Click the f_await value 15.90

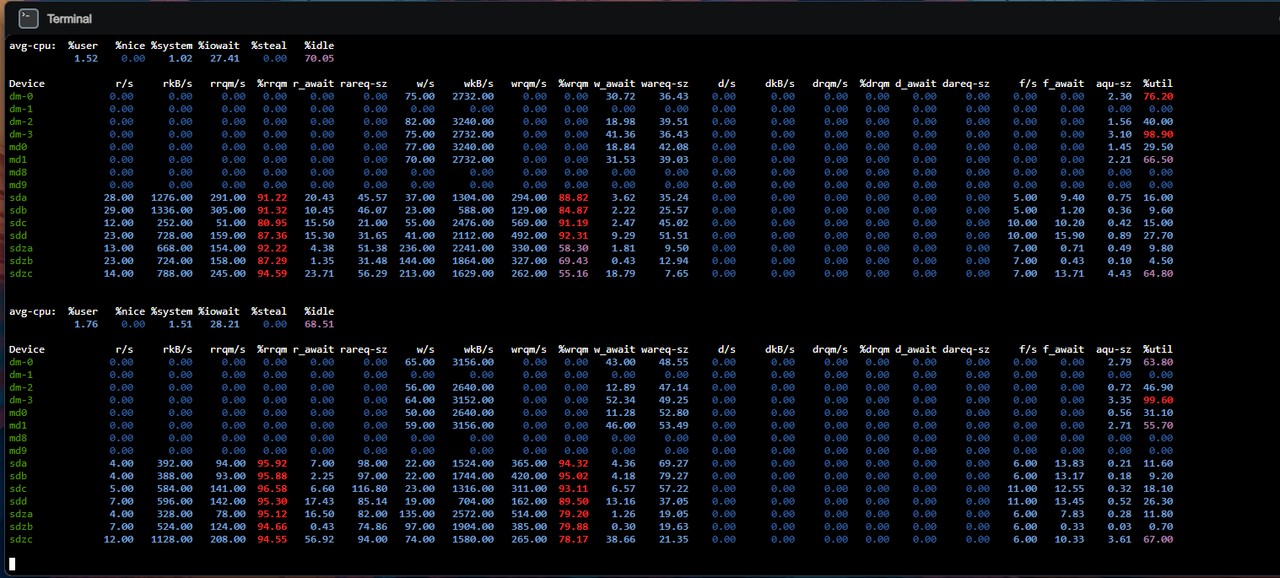pyautogui.click(x=1070, y=235)
